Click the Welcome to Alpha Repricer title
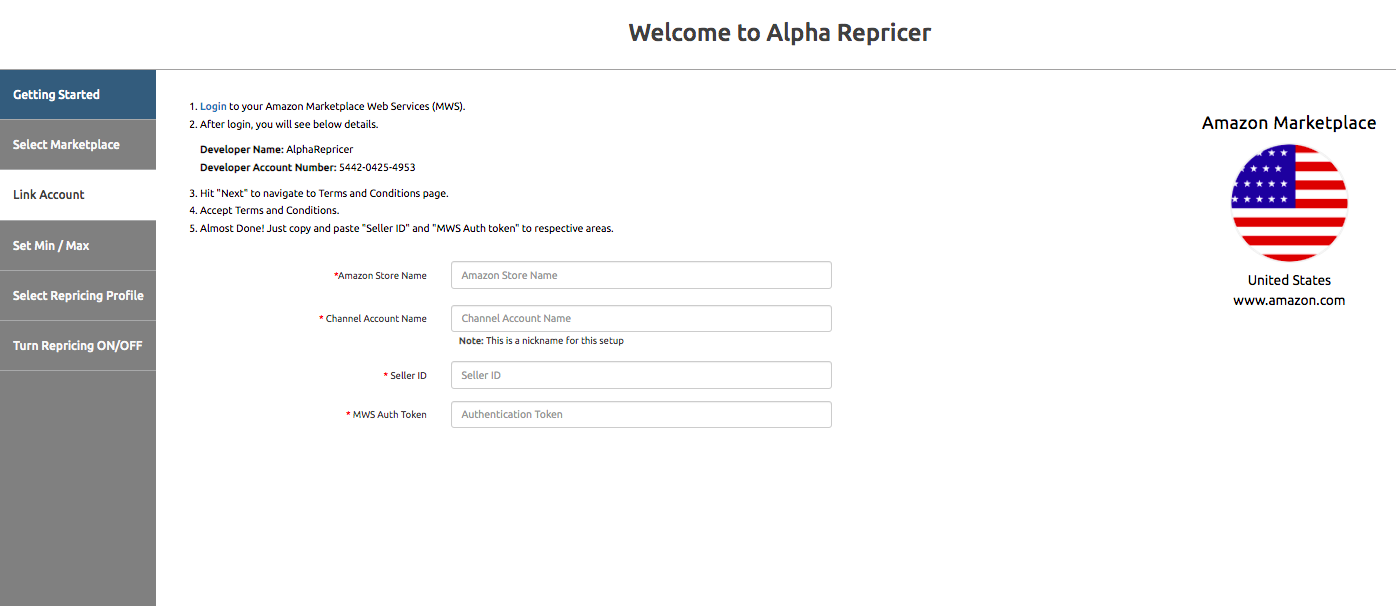Image resolution: width=1396 pixels, height=606 pixels. [779, 33]
